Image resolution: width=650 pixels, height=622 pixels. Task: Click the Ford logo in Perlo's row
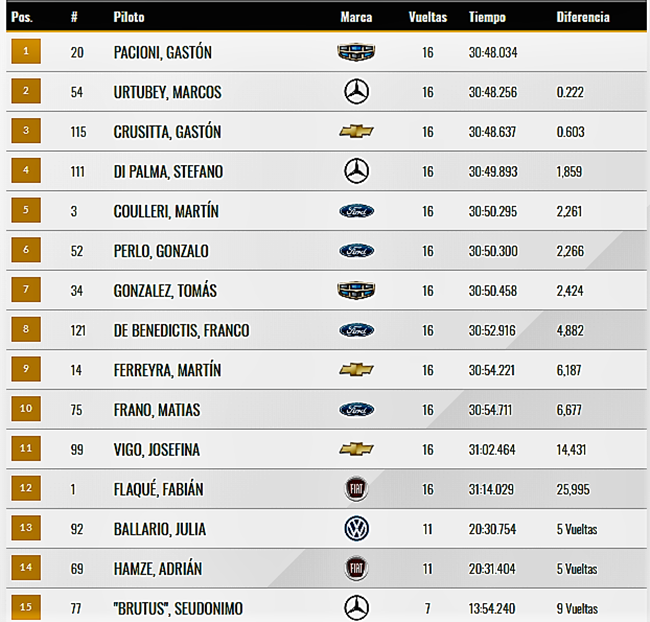[357, 251]
